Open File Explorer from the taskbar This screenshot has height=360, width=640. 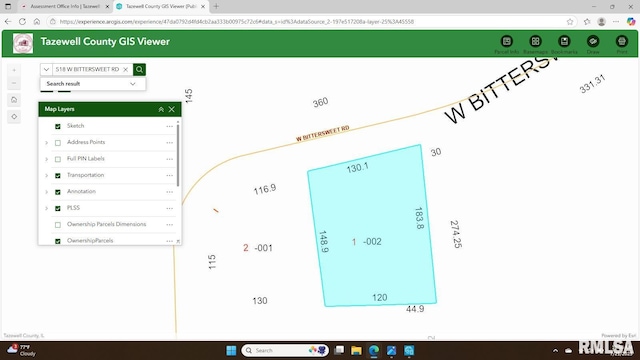tap(356, 351)
